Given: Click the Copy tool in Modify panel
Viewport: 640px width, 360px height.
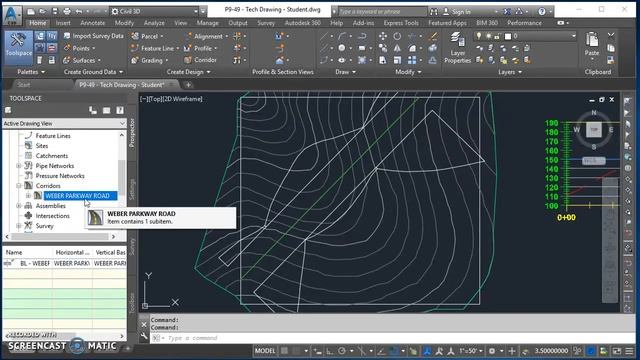Looking at the screenshot, I should pos(383,48).
